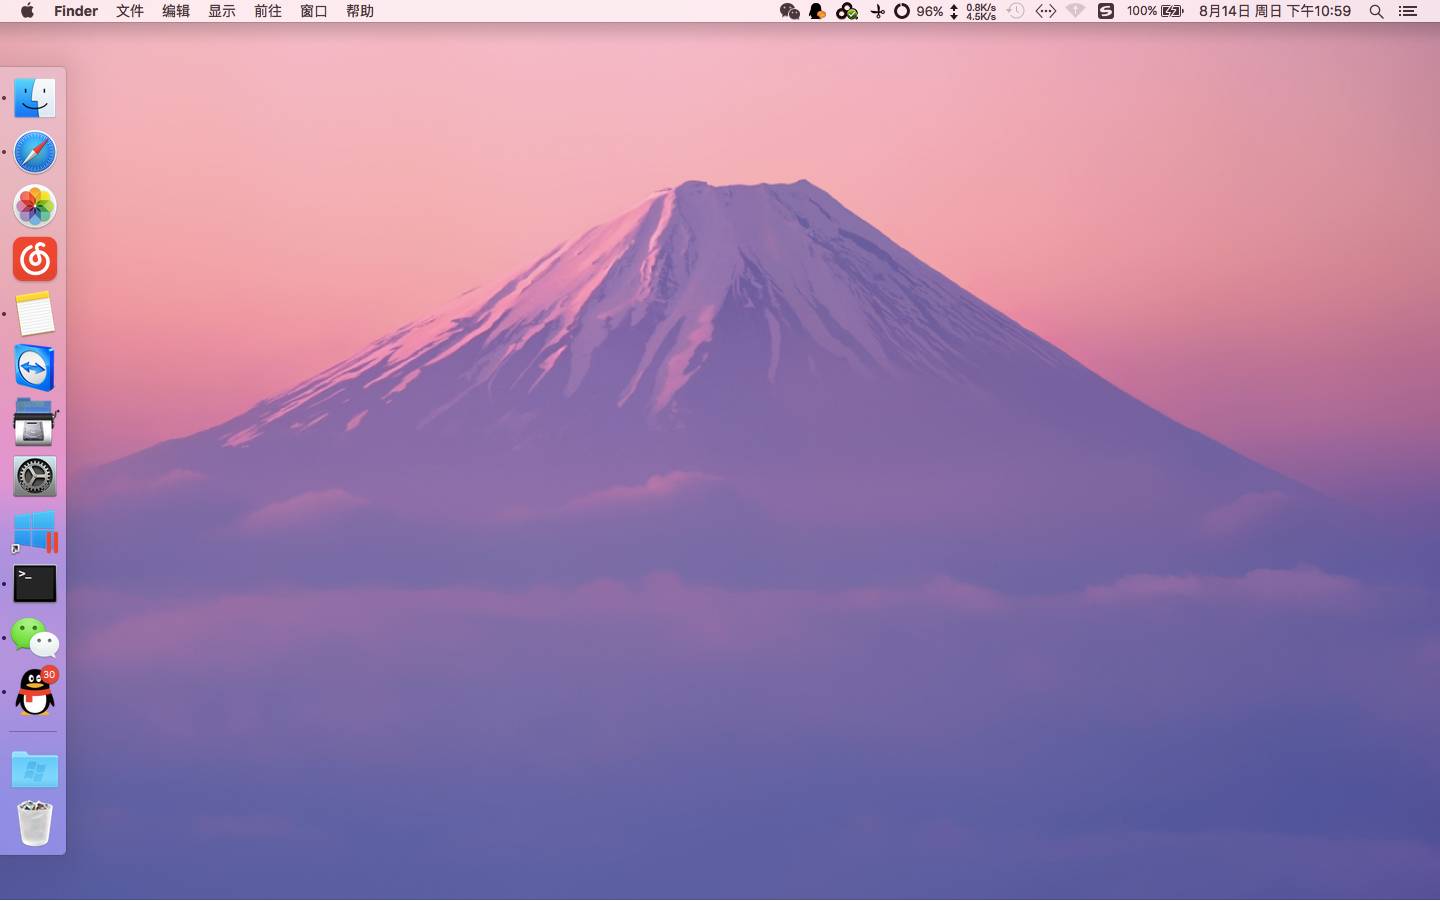Launch Terminal from the dock

click(35, 584)
